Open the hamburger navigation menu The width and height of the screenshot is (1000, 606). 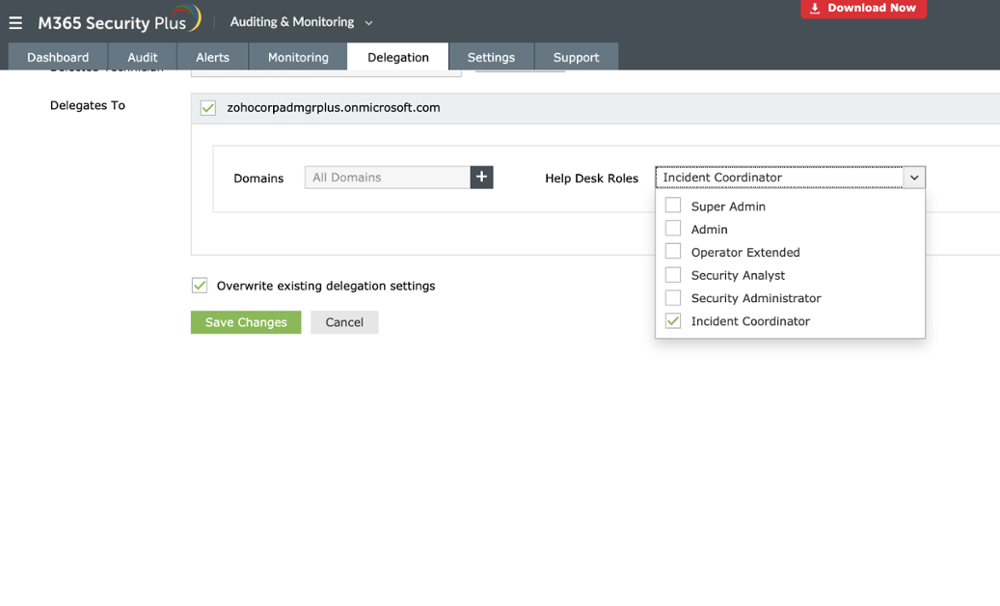pos(15,23)
